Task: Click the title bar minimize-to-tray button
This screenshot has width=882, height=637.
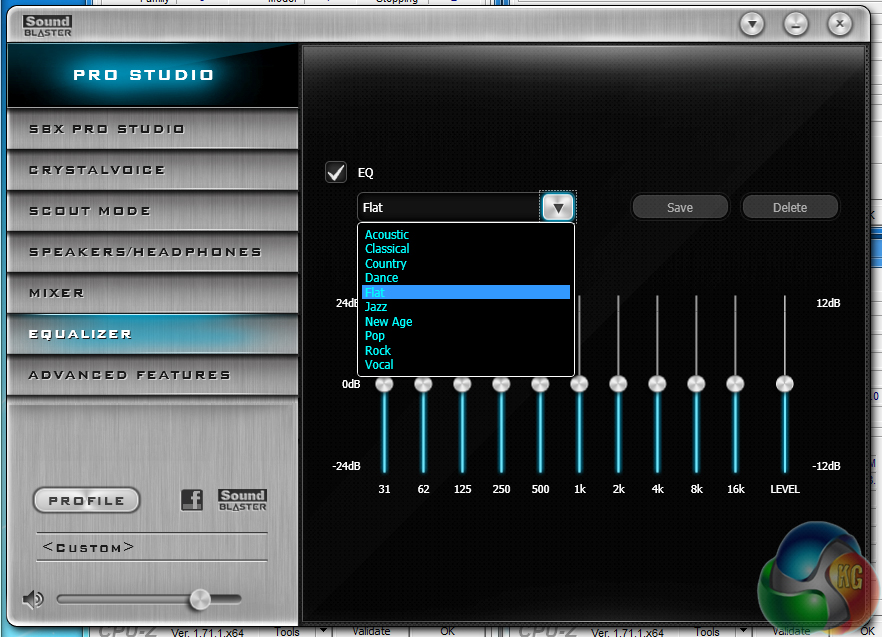Action: point(796,24)
